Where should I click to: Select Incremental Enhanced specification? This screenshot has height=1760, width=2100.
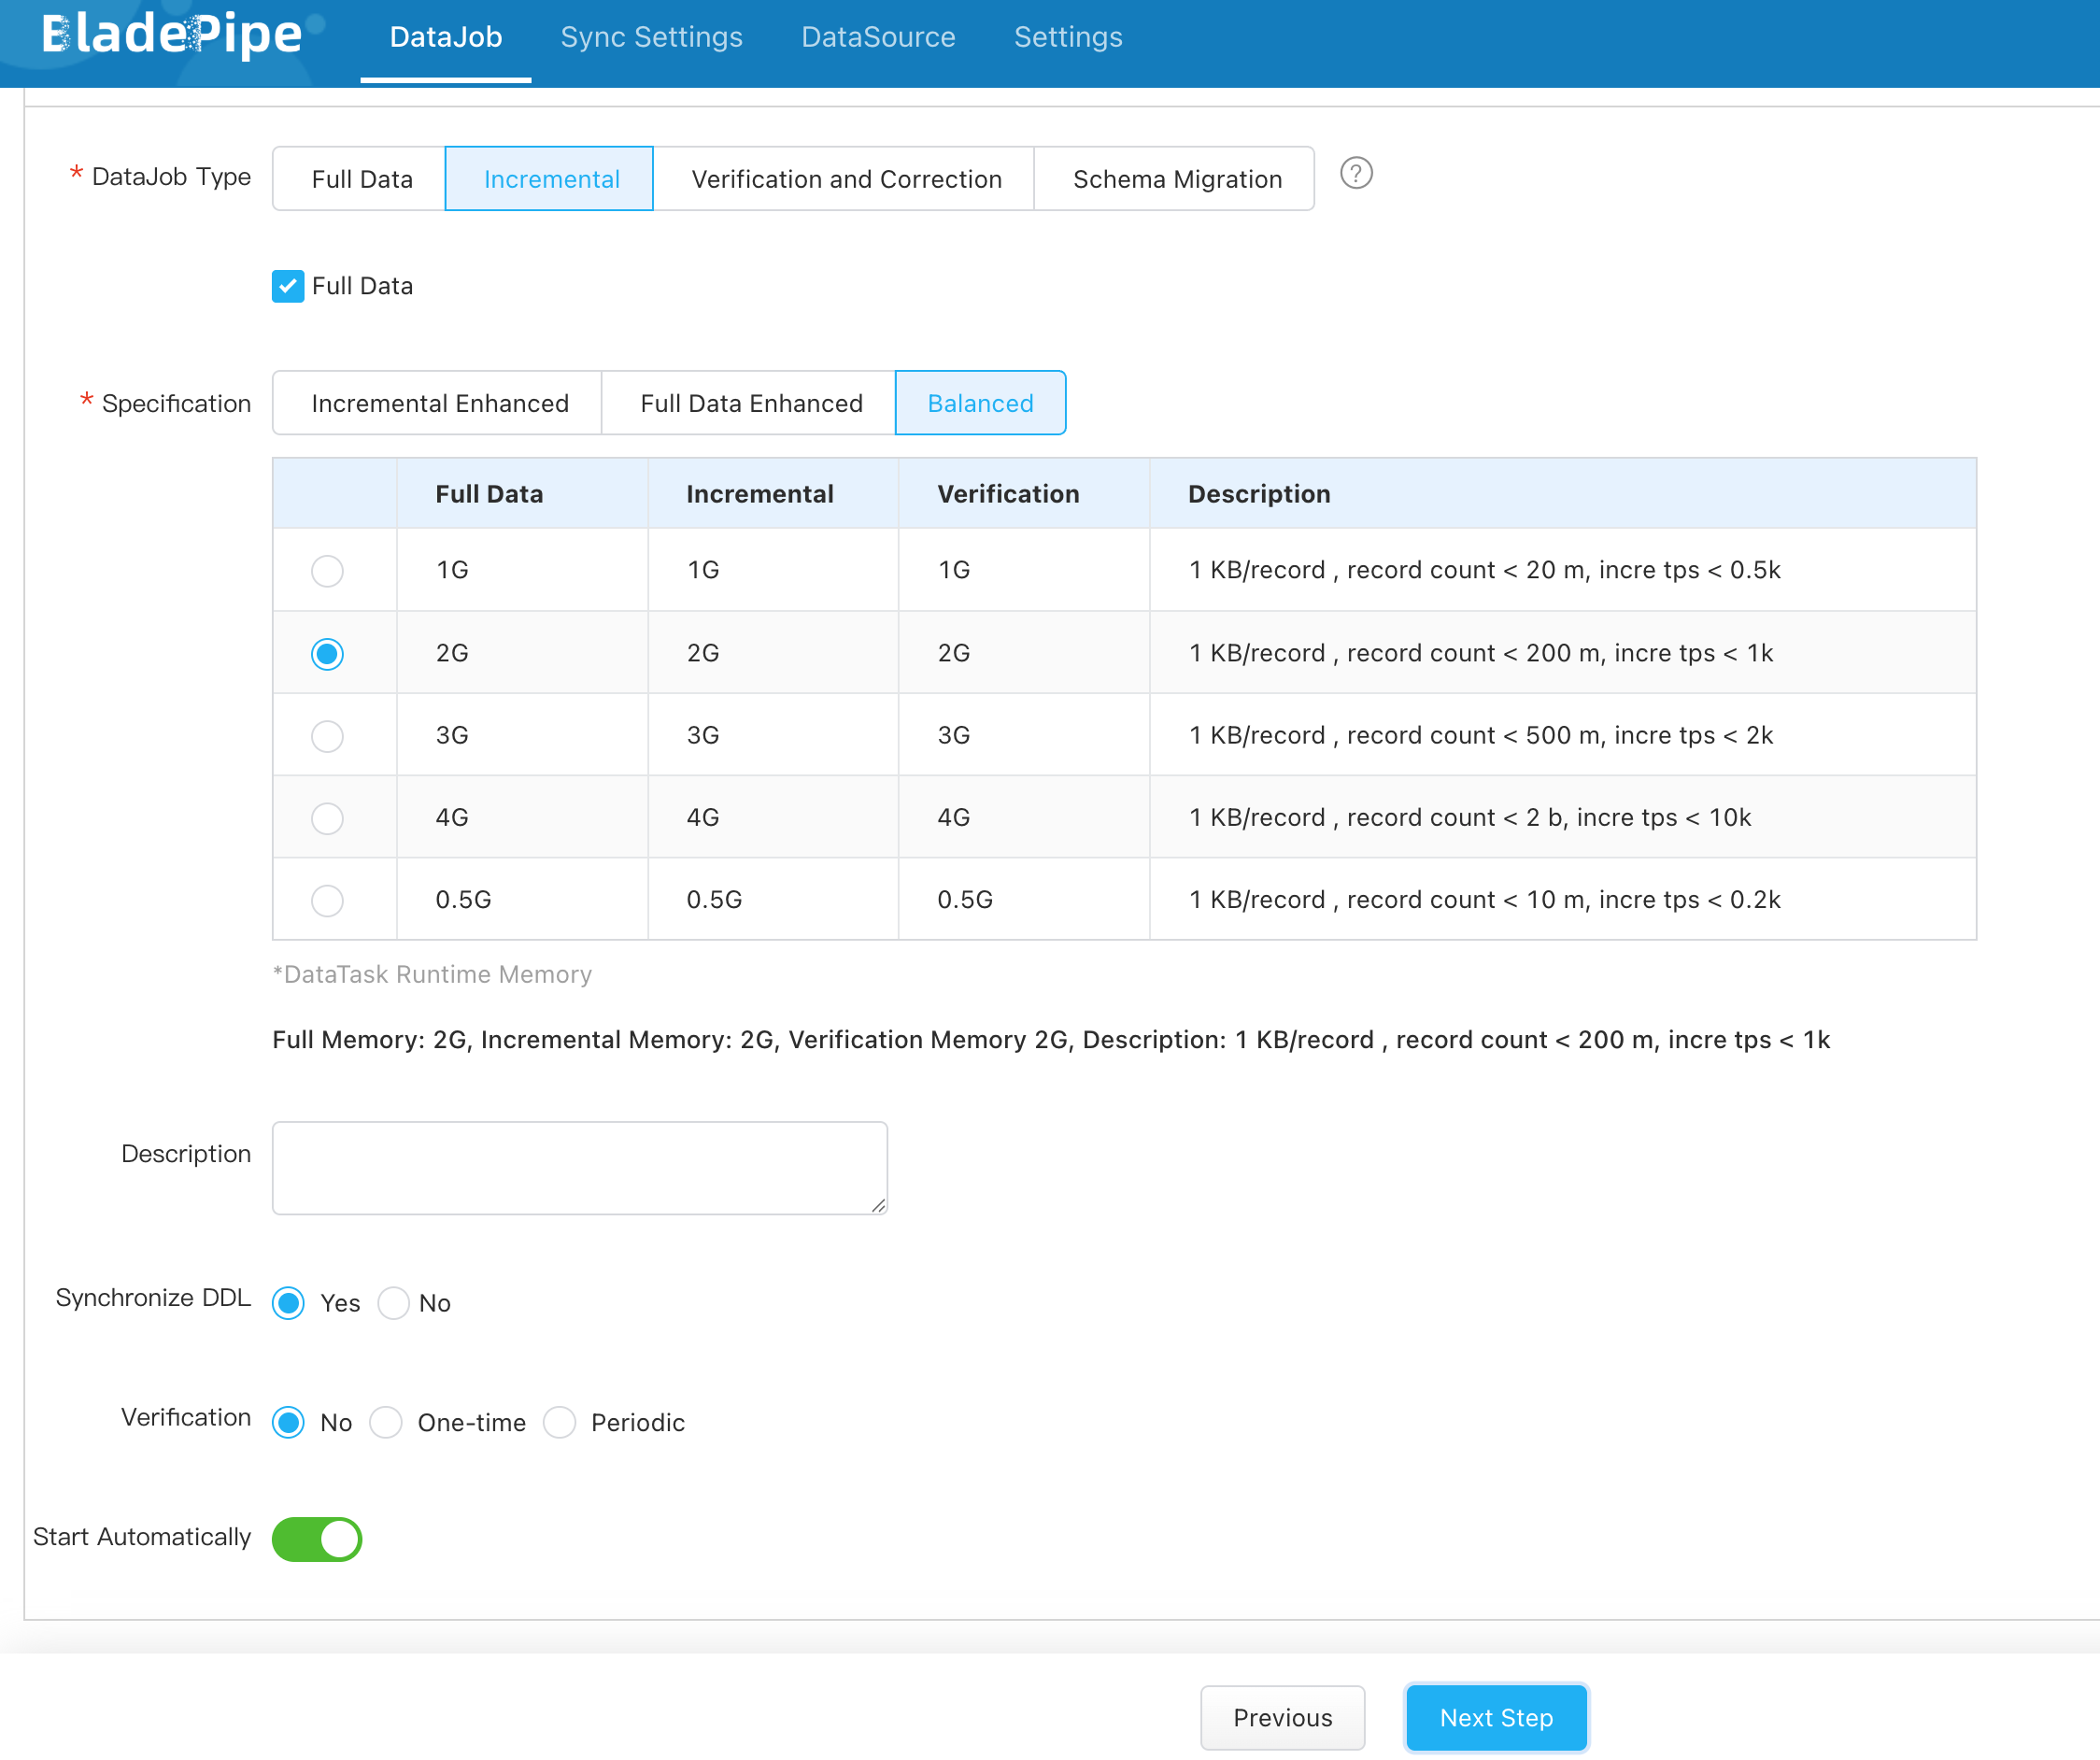439,403
